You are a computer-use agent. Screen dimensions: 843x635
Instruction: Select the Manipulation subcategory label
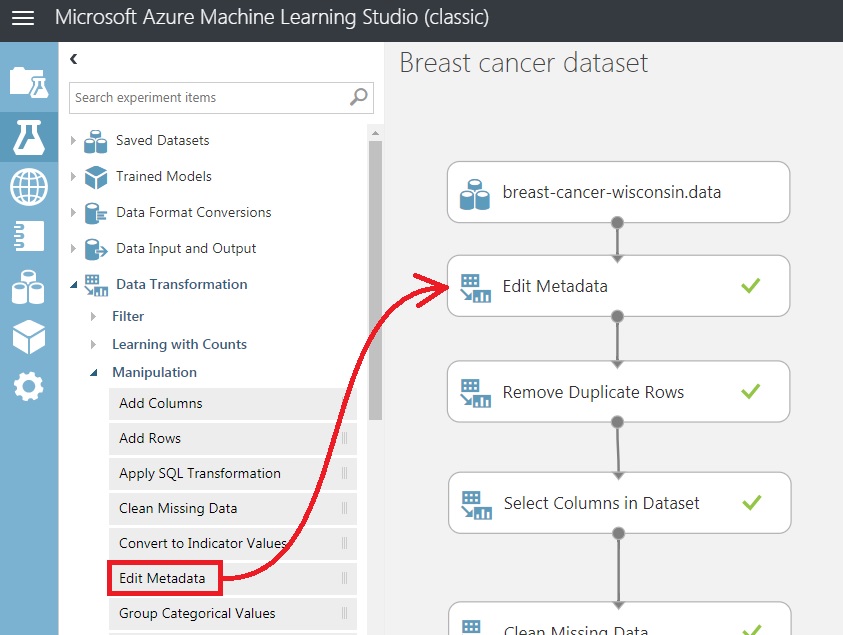[x=154, y=372]
